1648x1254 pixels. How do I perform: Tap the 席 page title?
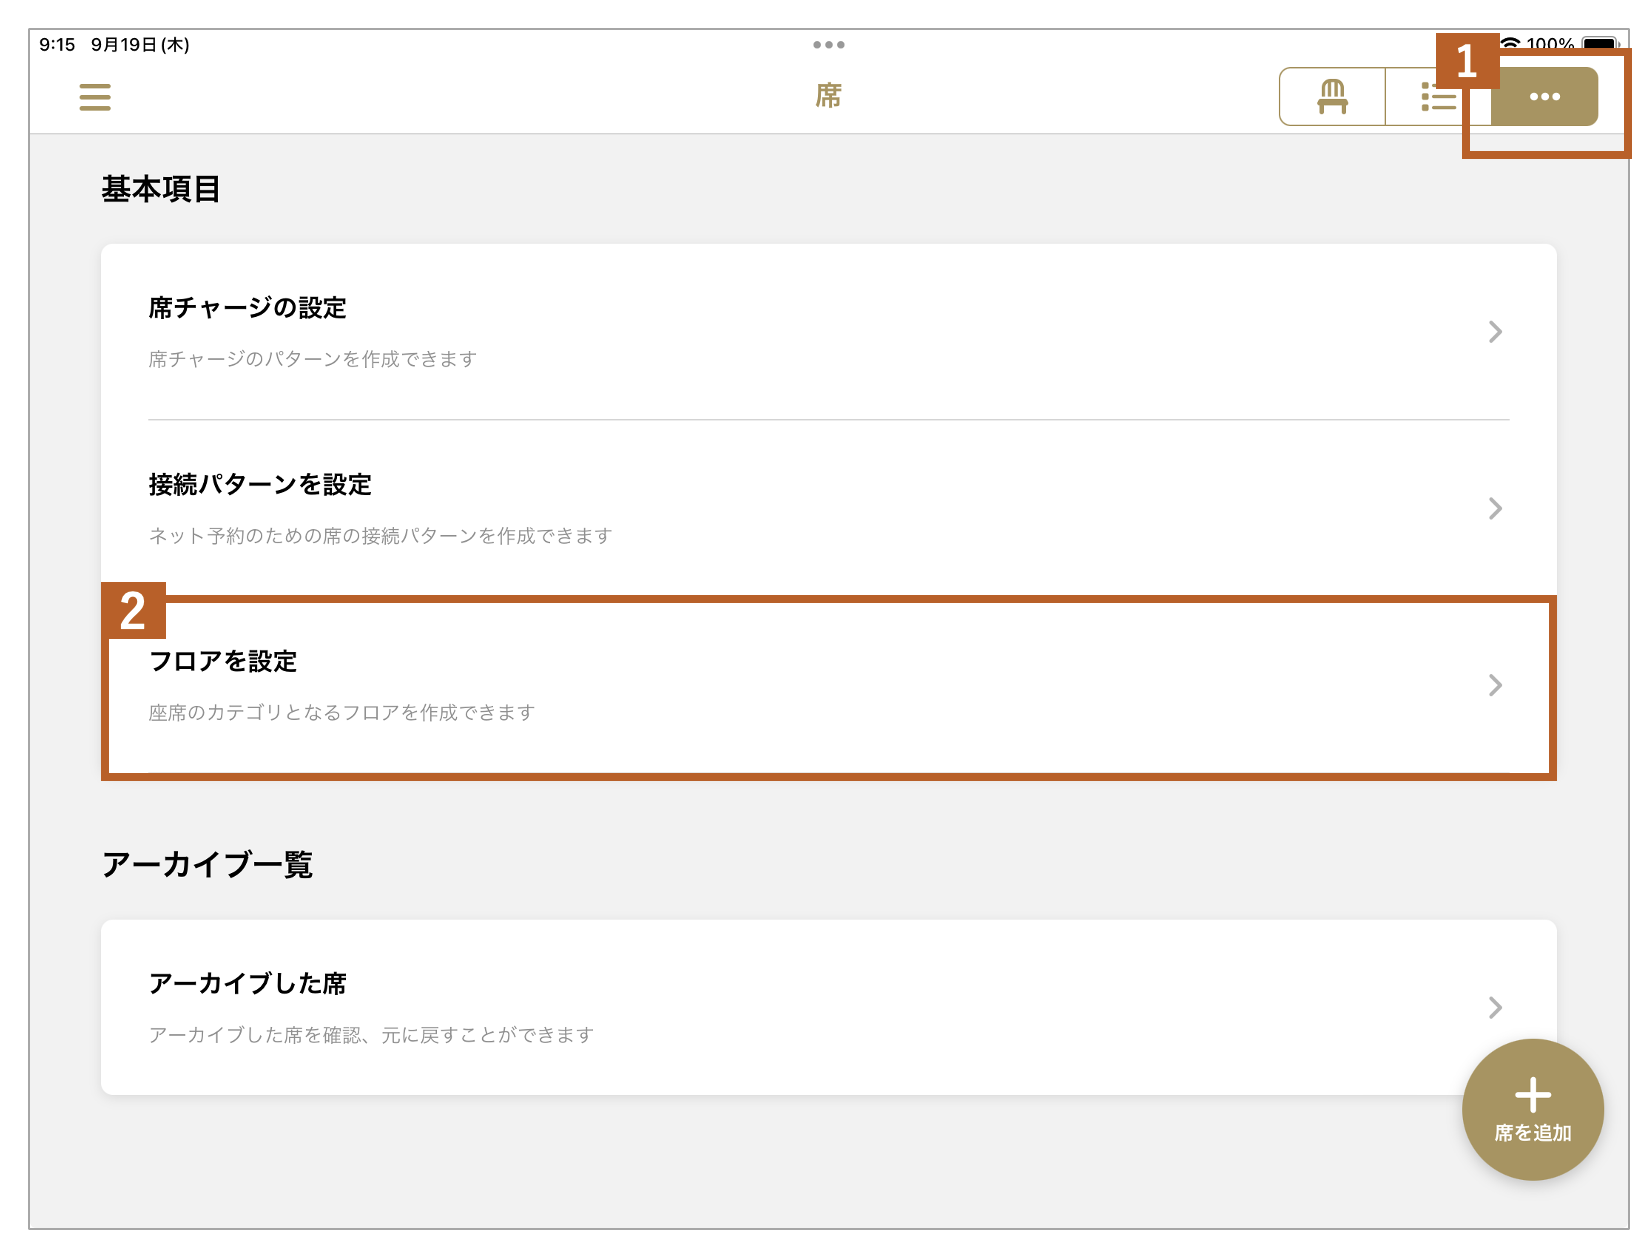pyautogui.click(x=828, y=96)
